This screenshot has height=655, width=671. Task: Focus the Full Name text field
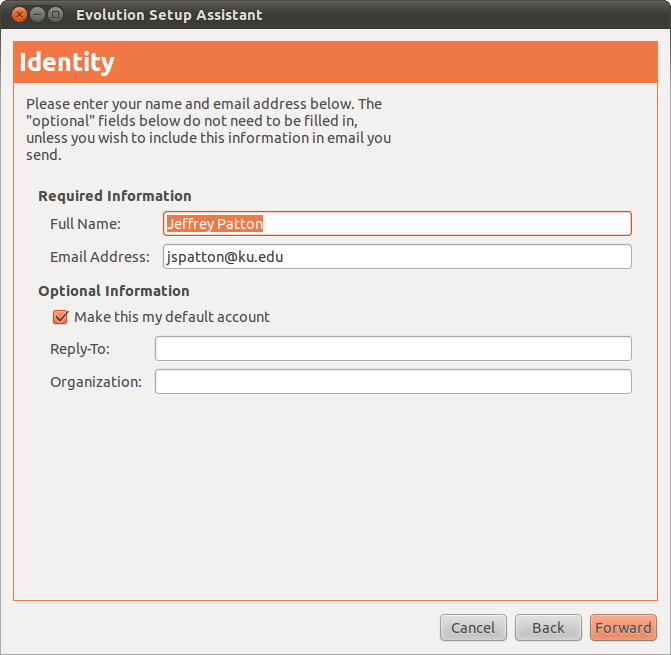click(397, 224)
